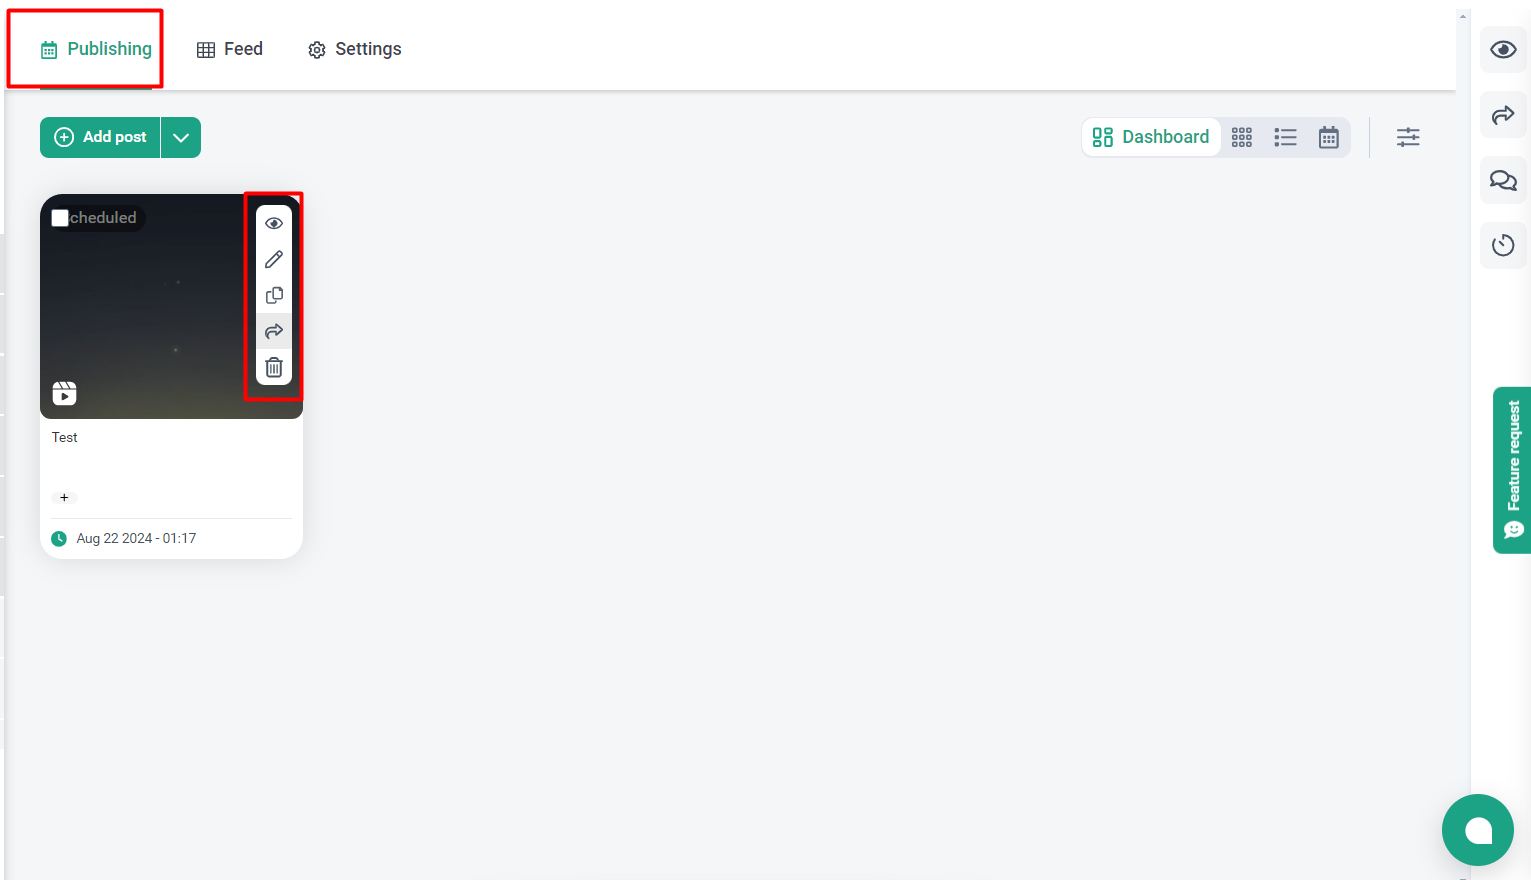The width and height of the screenshot is (1531, 880).
Task: Click the Add post button
Action: pos(101,137)
